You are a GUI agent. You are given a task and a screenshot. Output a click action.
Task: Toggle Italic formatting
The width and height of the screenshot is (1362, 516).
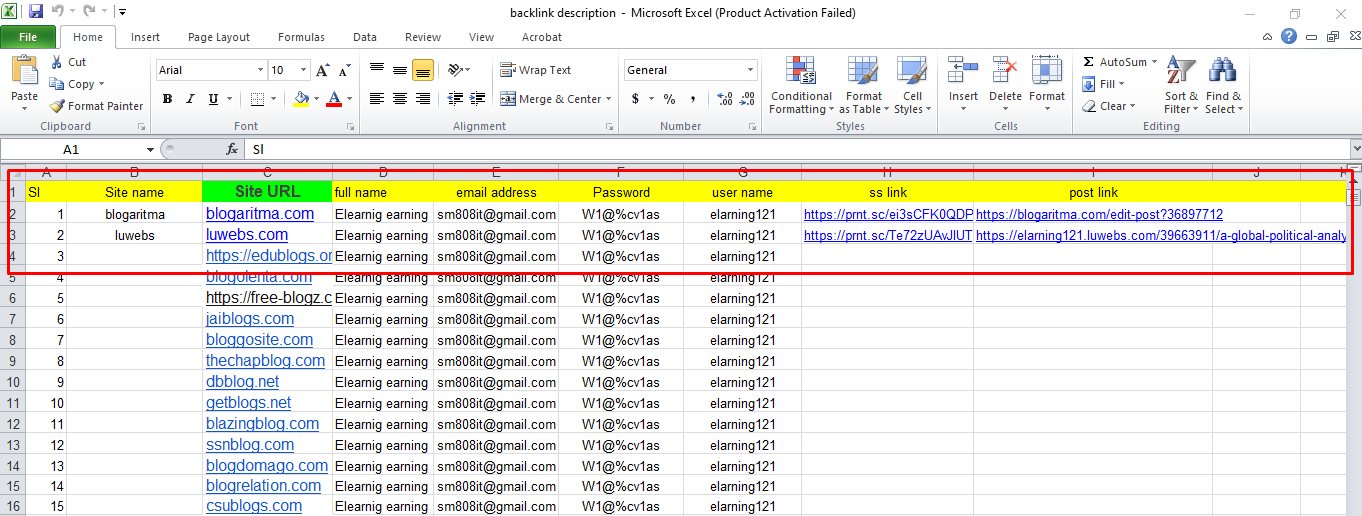(190, 99)
